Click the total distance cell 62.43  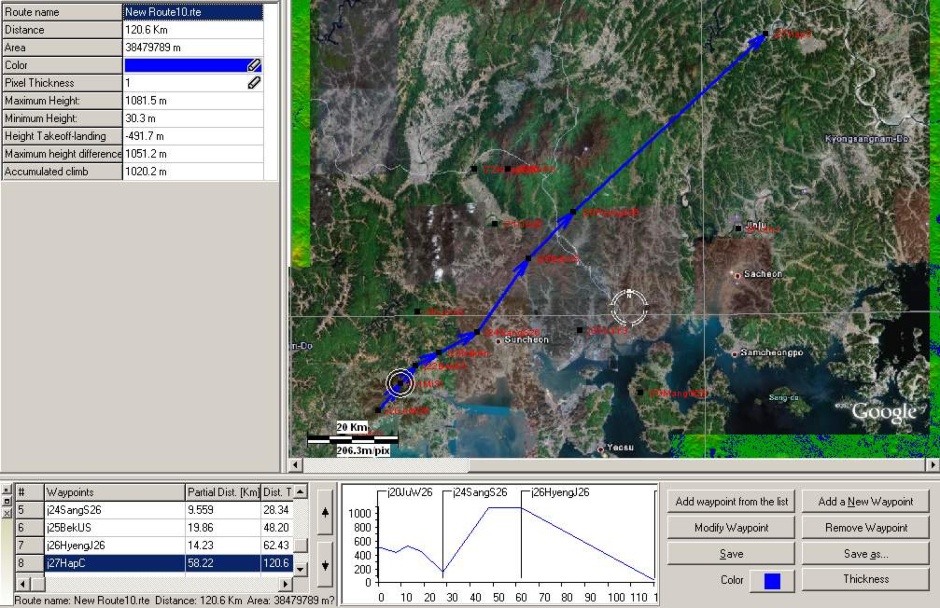[277, 545]
